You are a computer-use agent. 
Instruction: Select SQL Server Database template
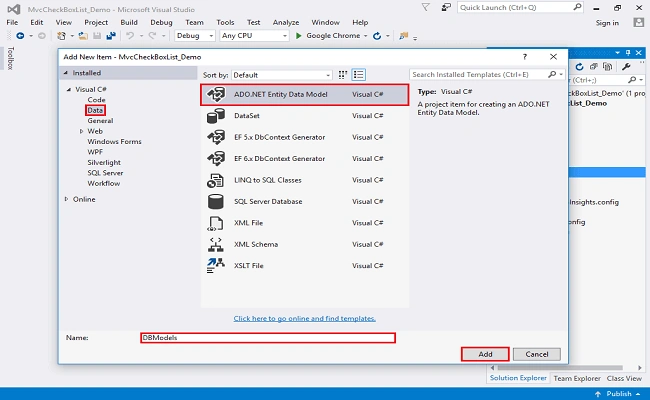304,202
